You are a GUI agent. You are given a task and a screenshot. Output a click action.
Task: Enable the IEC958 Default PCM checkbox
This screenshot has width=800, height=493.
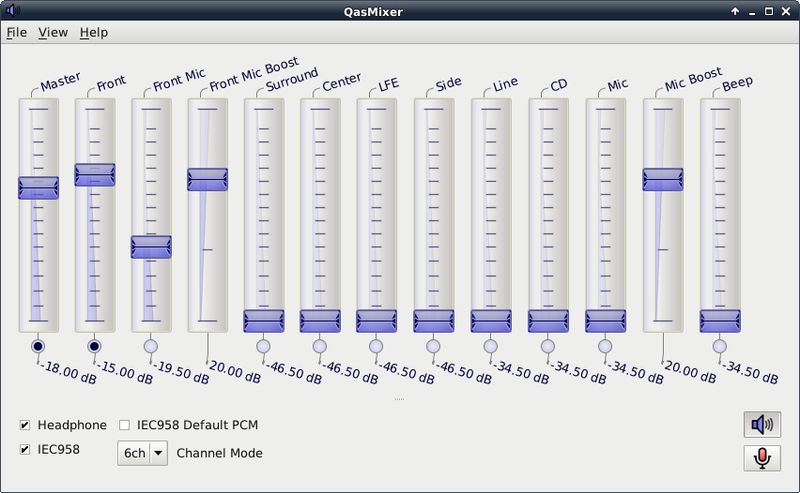point(124,425)
